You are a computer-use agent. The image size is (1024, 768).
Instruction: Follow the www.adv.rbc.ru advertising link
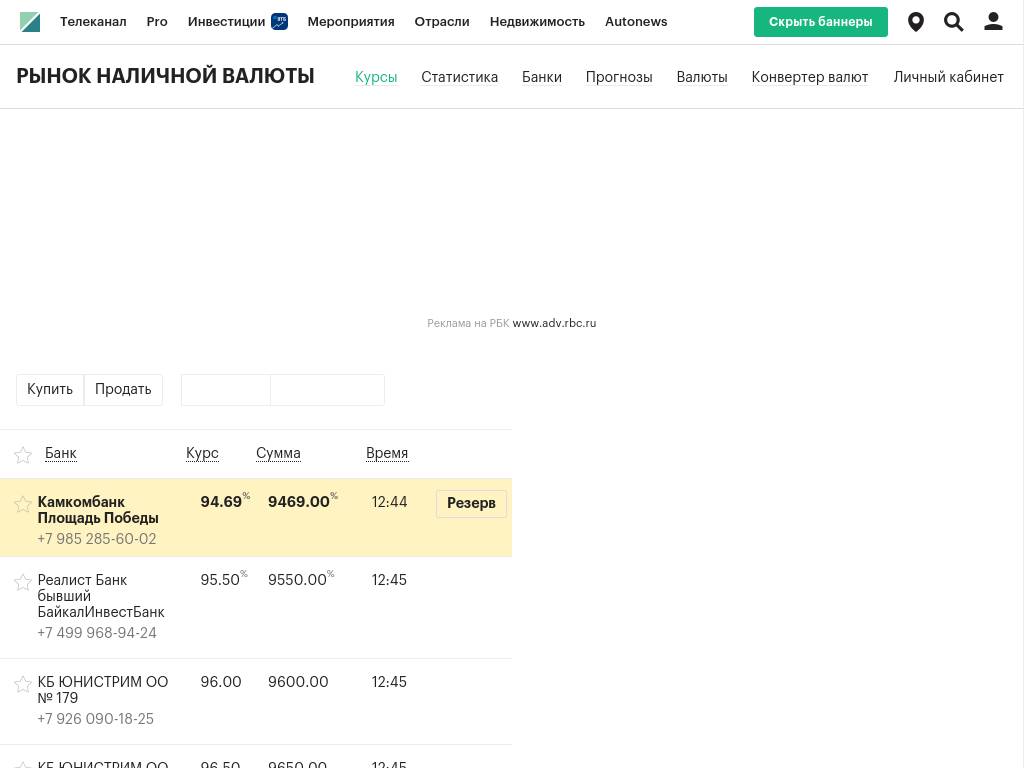pyautogui.click(x=554, y=323)
